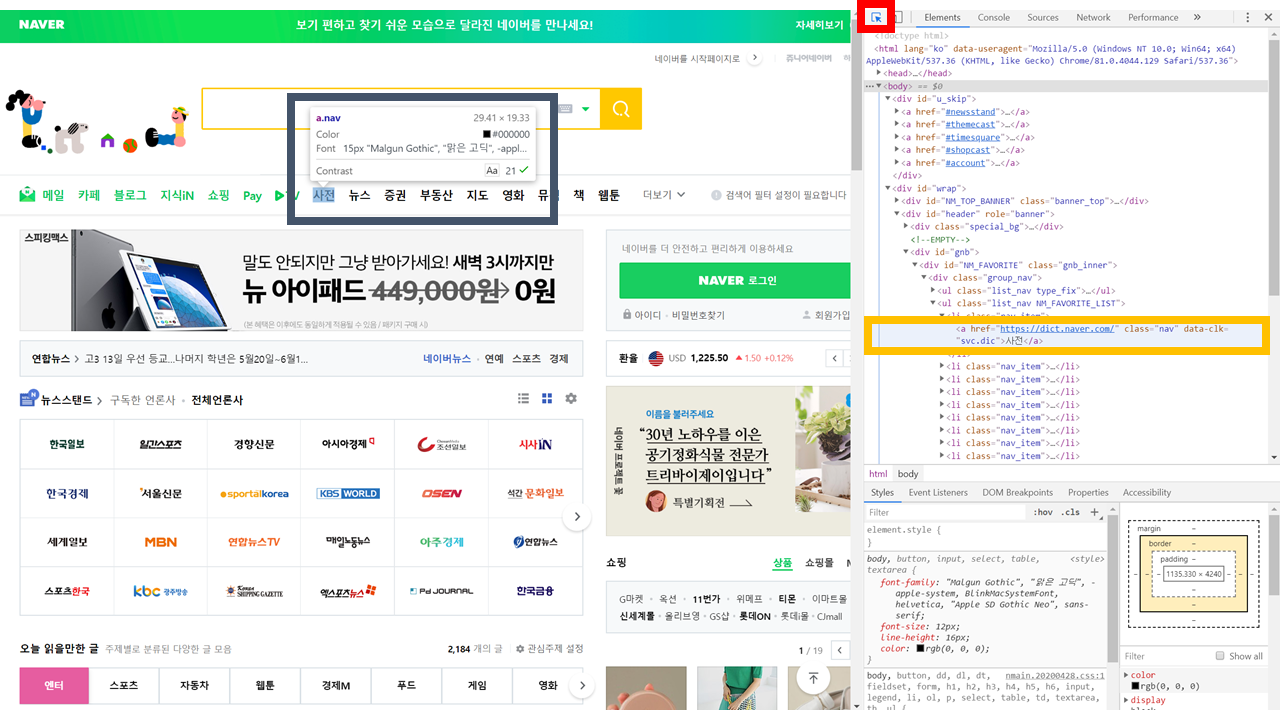Open the 지식iN navigation link
The height and width of the screenshot is (710, 1280).
point(177,195)
